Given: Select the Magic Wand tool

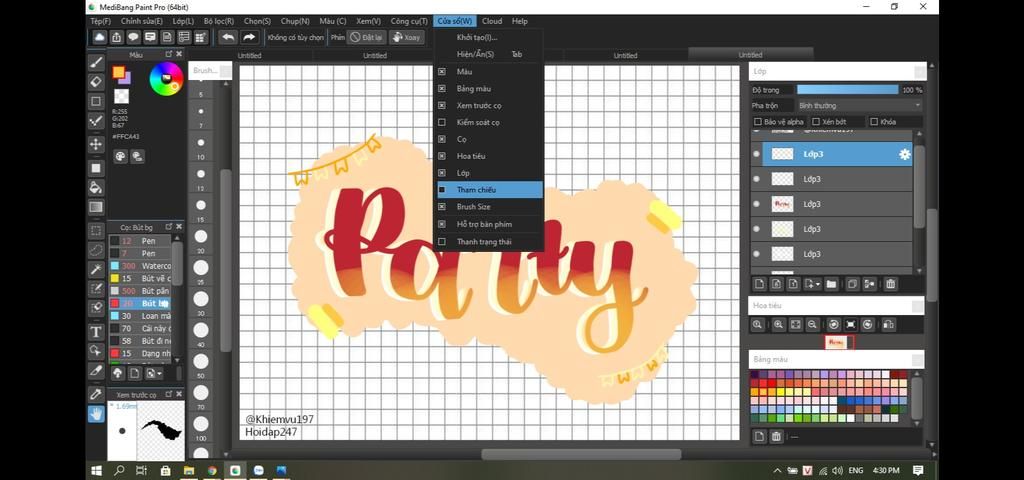Looking at the screenshot, I should click(x=96, y=269).
